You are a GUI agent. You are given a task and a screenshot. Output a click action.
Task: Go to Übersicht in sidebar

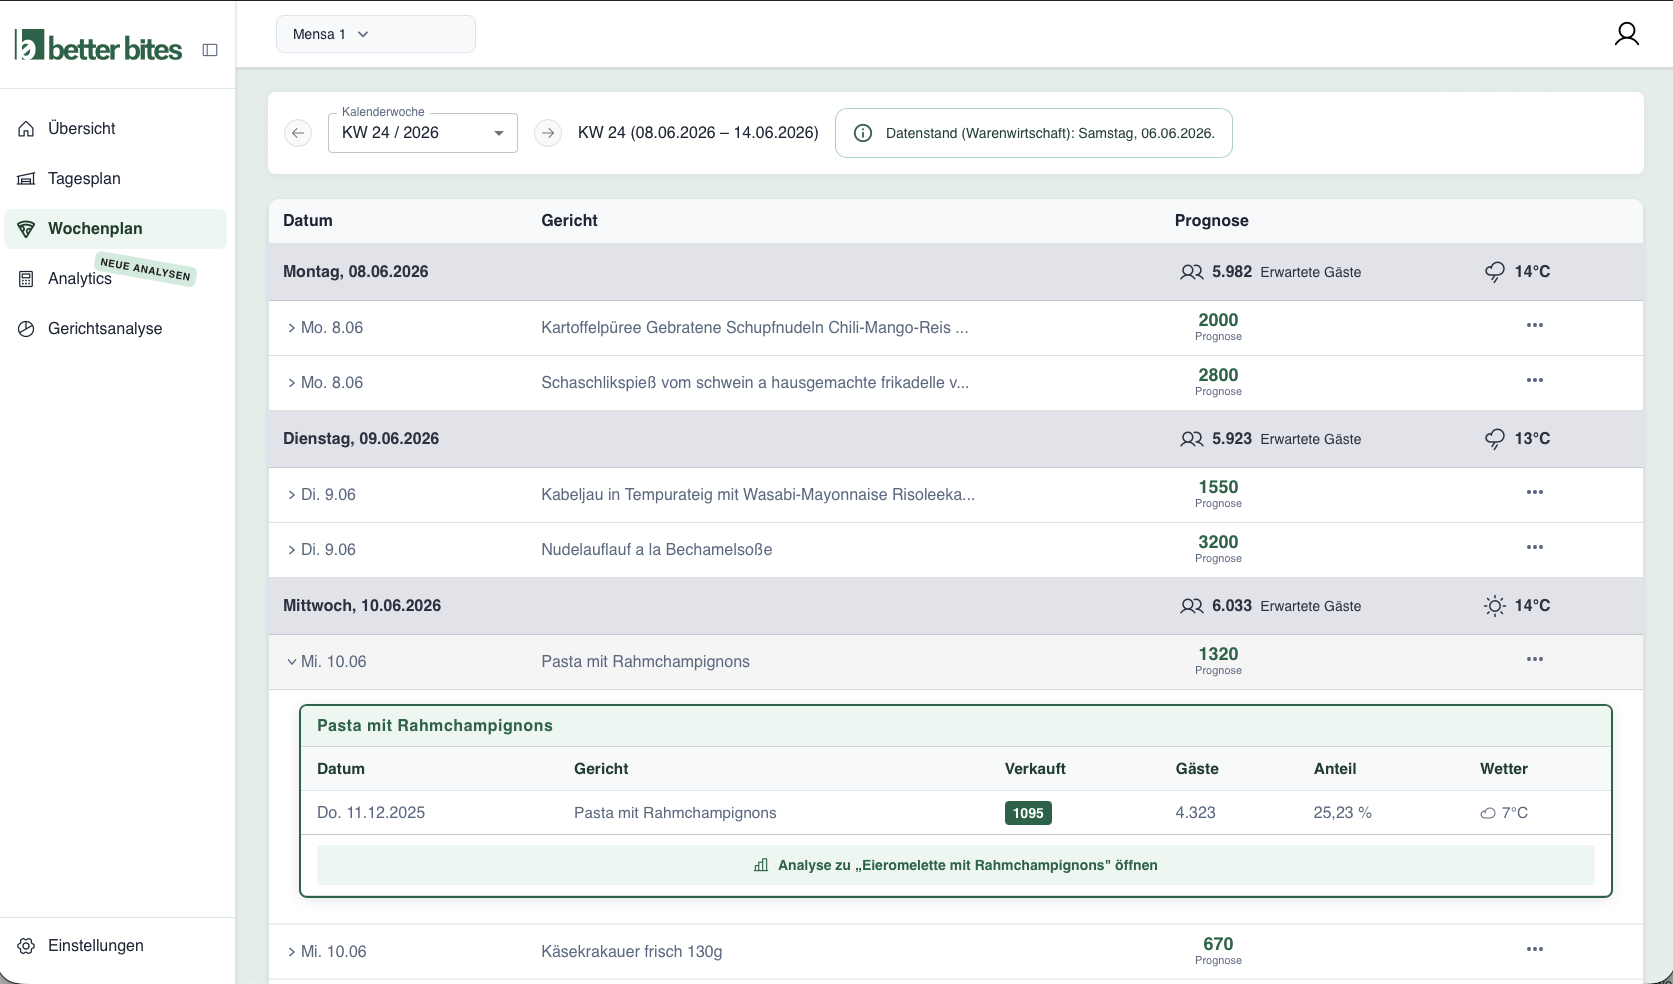116,129
